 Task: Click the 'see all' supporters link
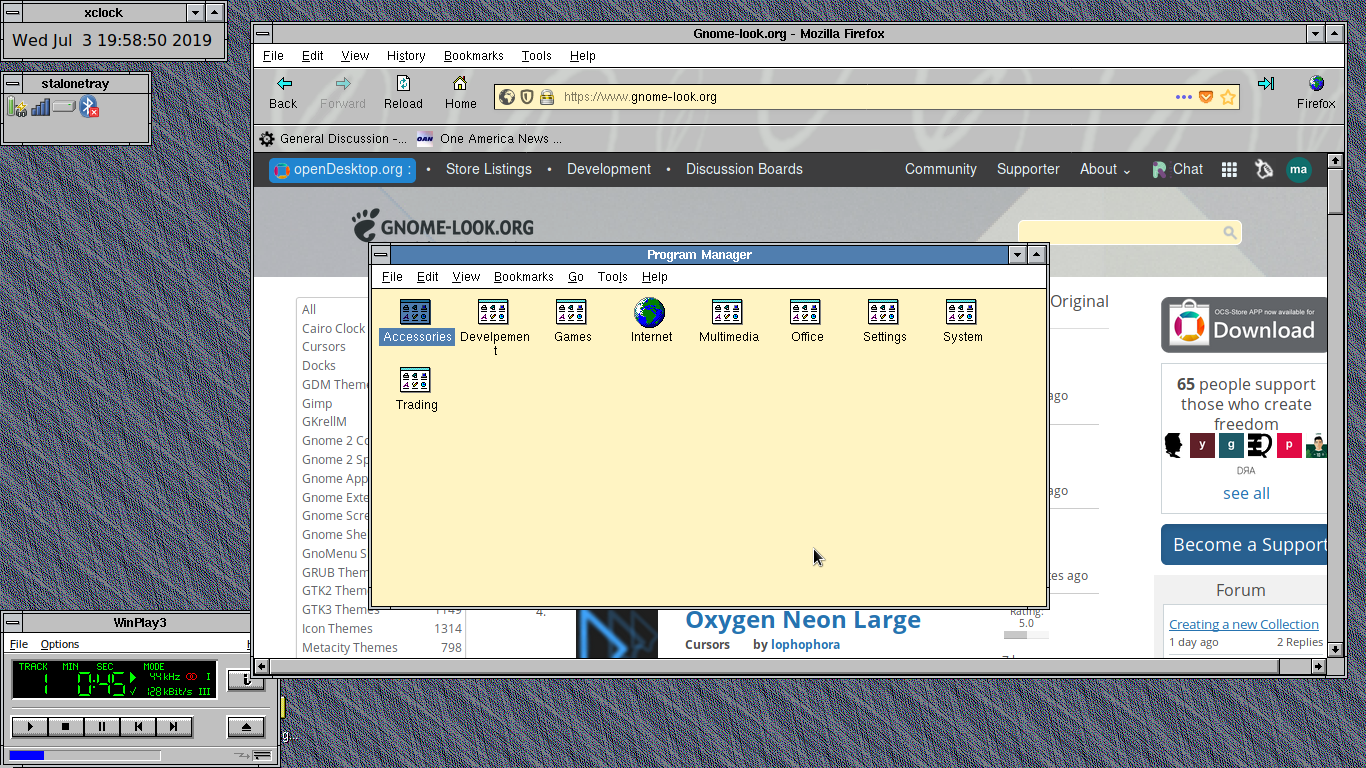point(1246,493)
